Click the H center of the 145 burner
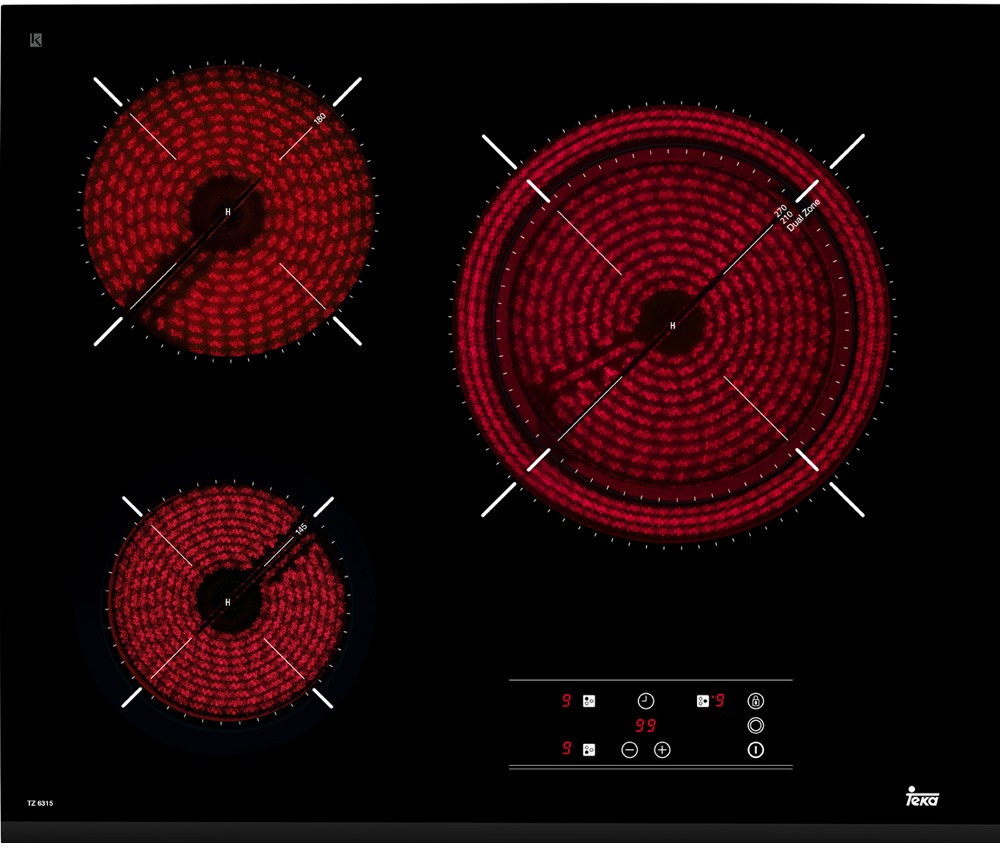The image size is (1000, 848). tap(228, 602)
